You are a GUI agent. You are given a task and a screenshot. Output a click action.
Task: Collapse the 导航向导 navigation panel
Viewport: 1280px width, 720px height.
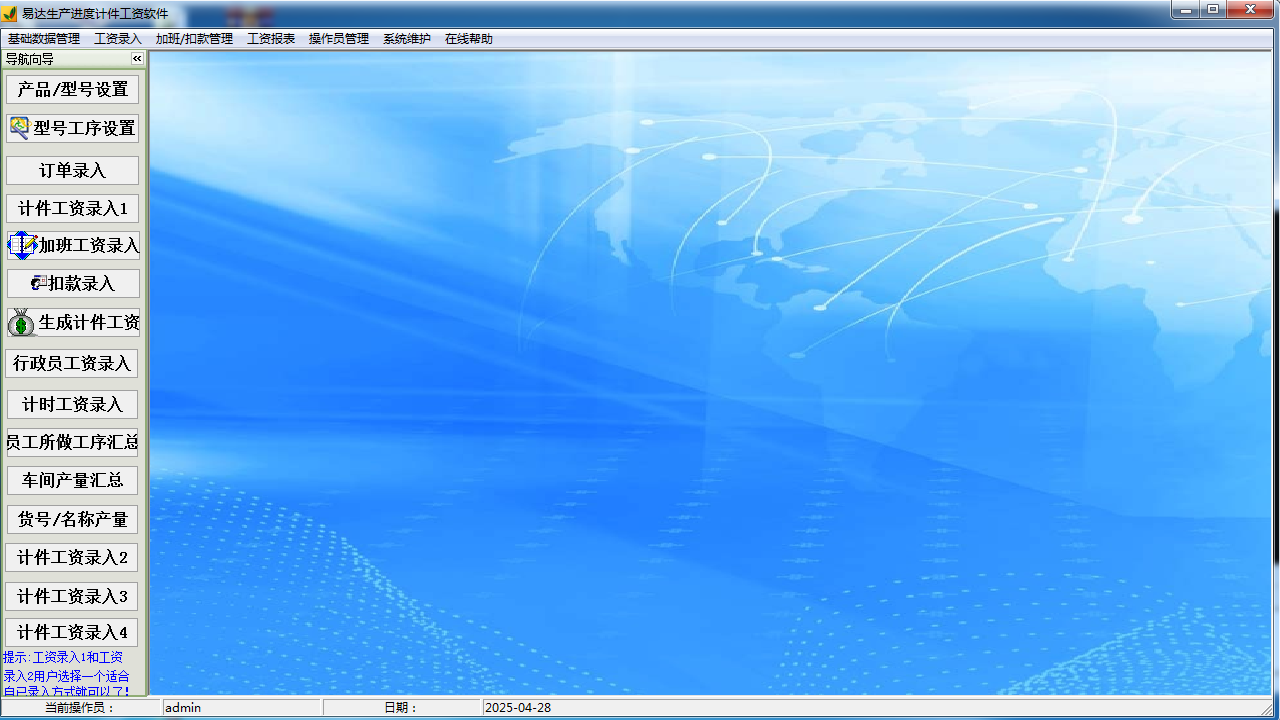pos(138,59)
